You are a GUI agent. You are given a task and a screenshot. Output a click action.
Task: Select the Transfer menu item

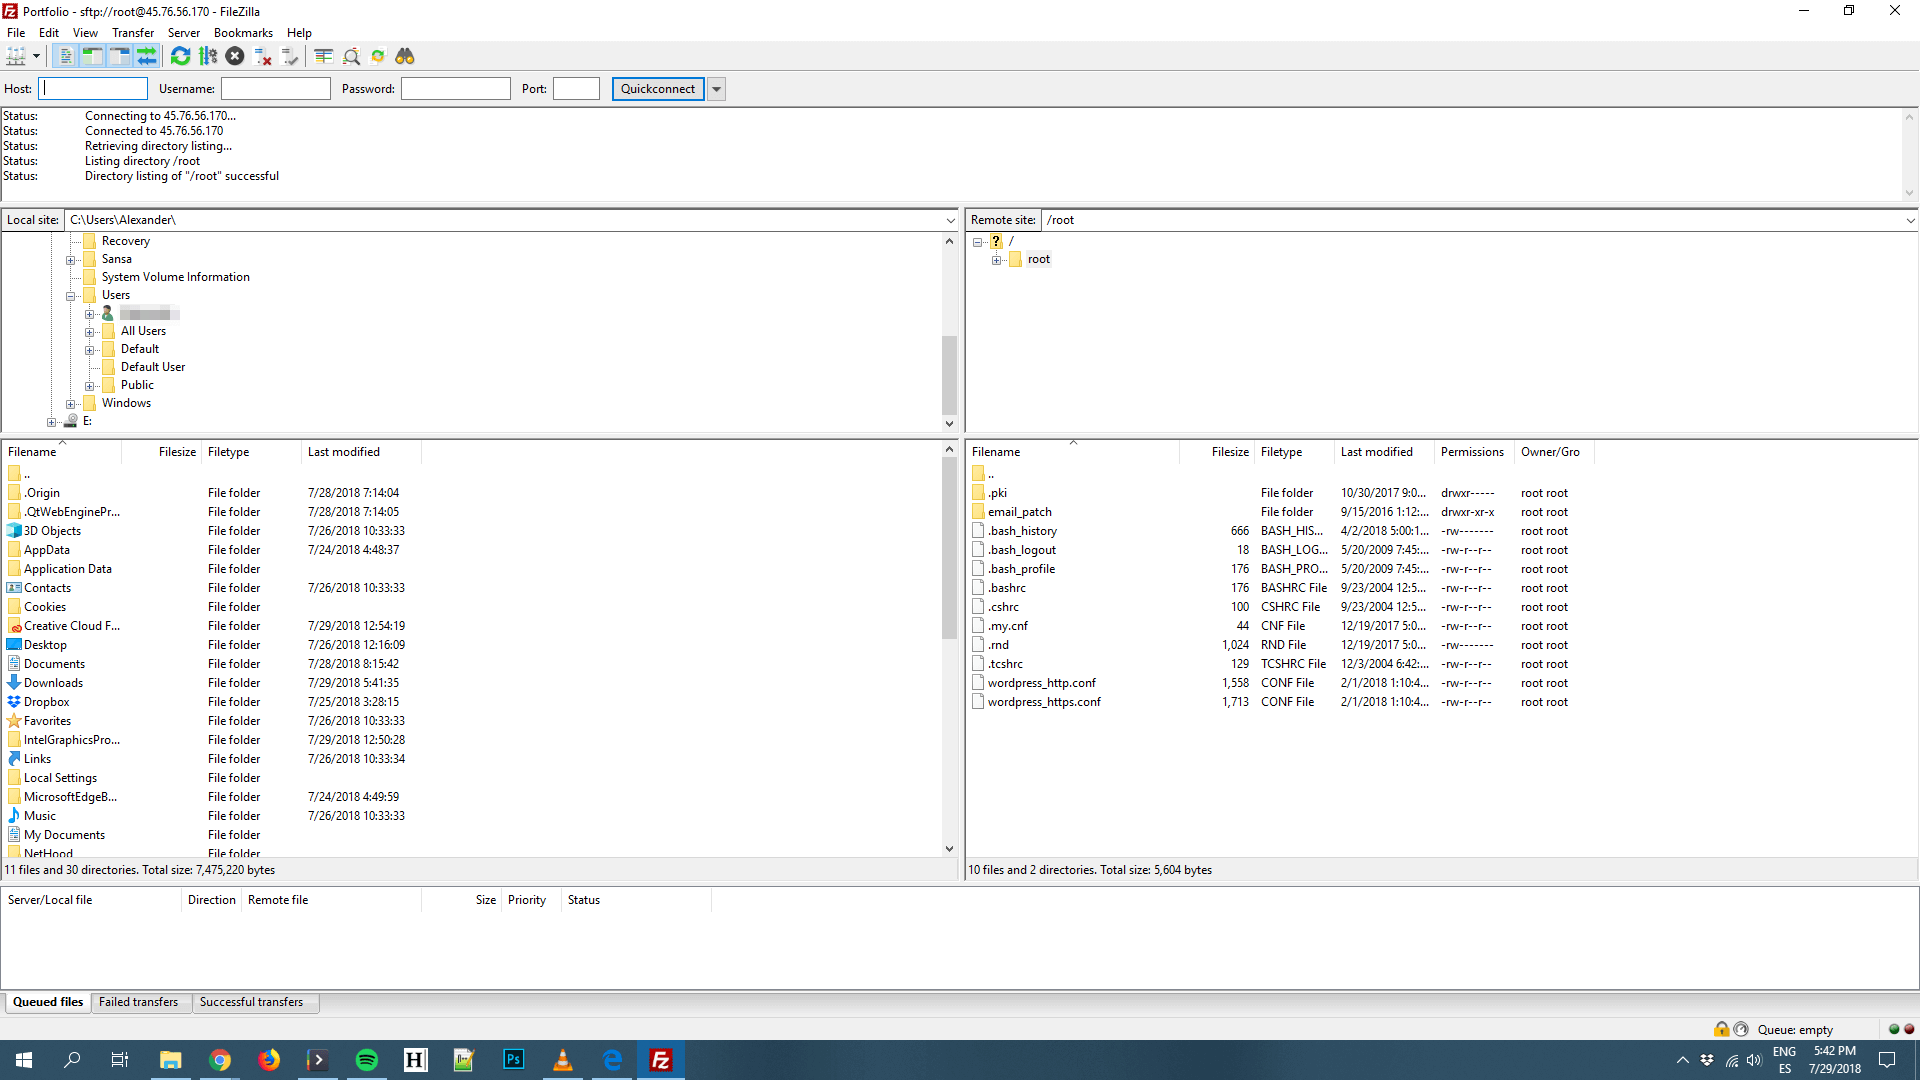coord(131,32)
